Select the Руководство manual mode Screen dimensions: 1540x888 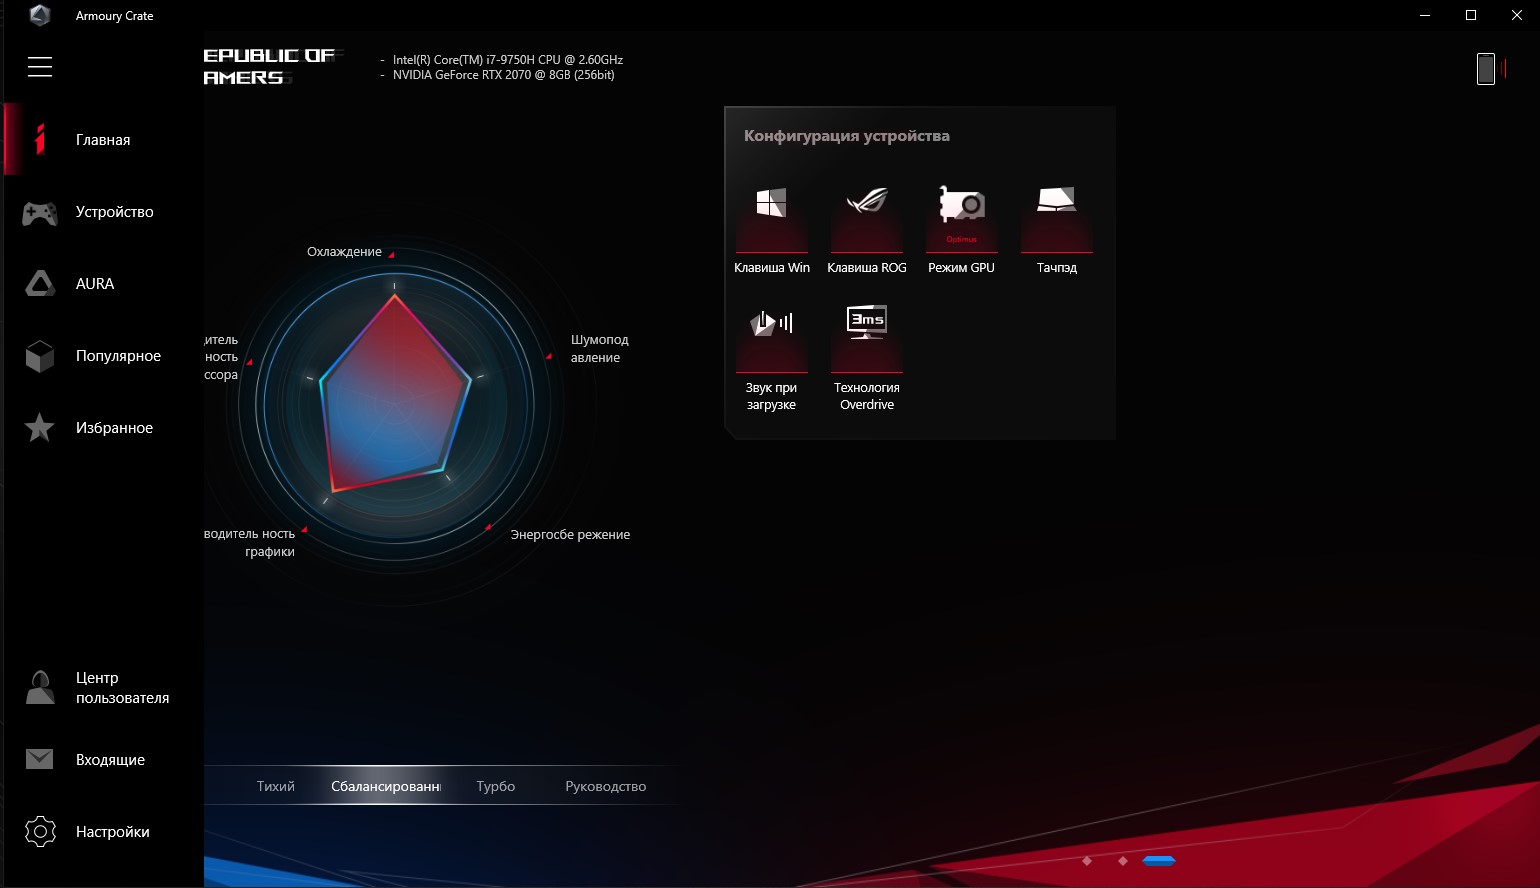tap(605, 786)
